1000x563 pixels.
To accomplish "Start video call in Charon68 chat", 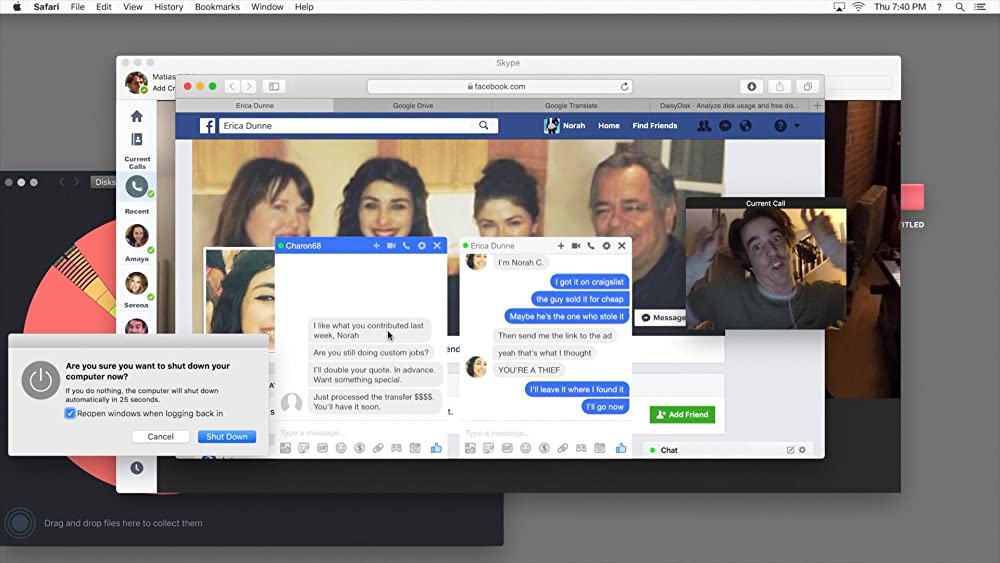I will pyautogui.click(x=391, y=246).
